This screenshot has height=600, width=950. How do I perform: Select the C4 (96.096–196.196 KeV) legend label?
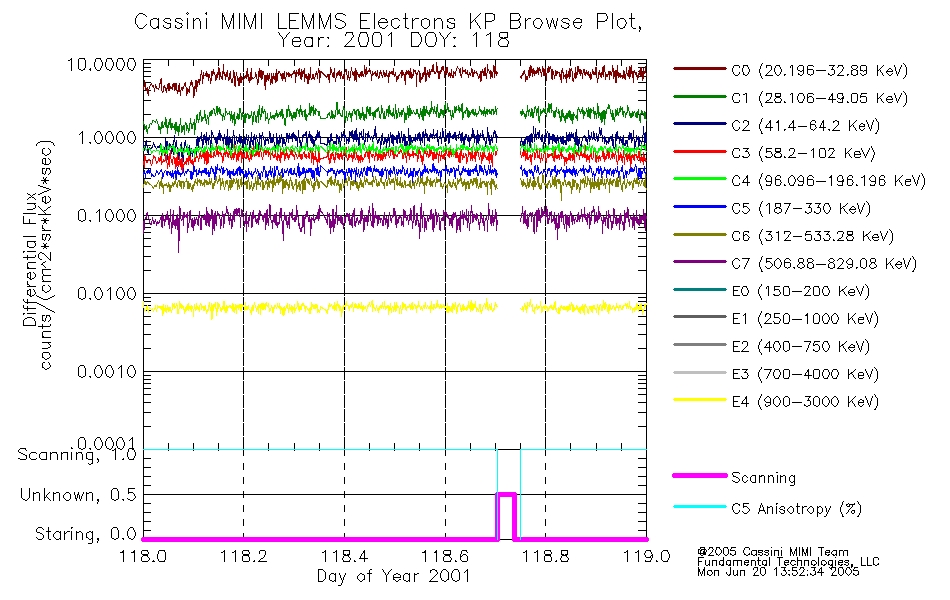(828, 181)
